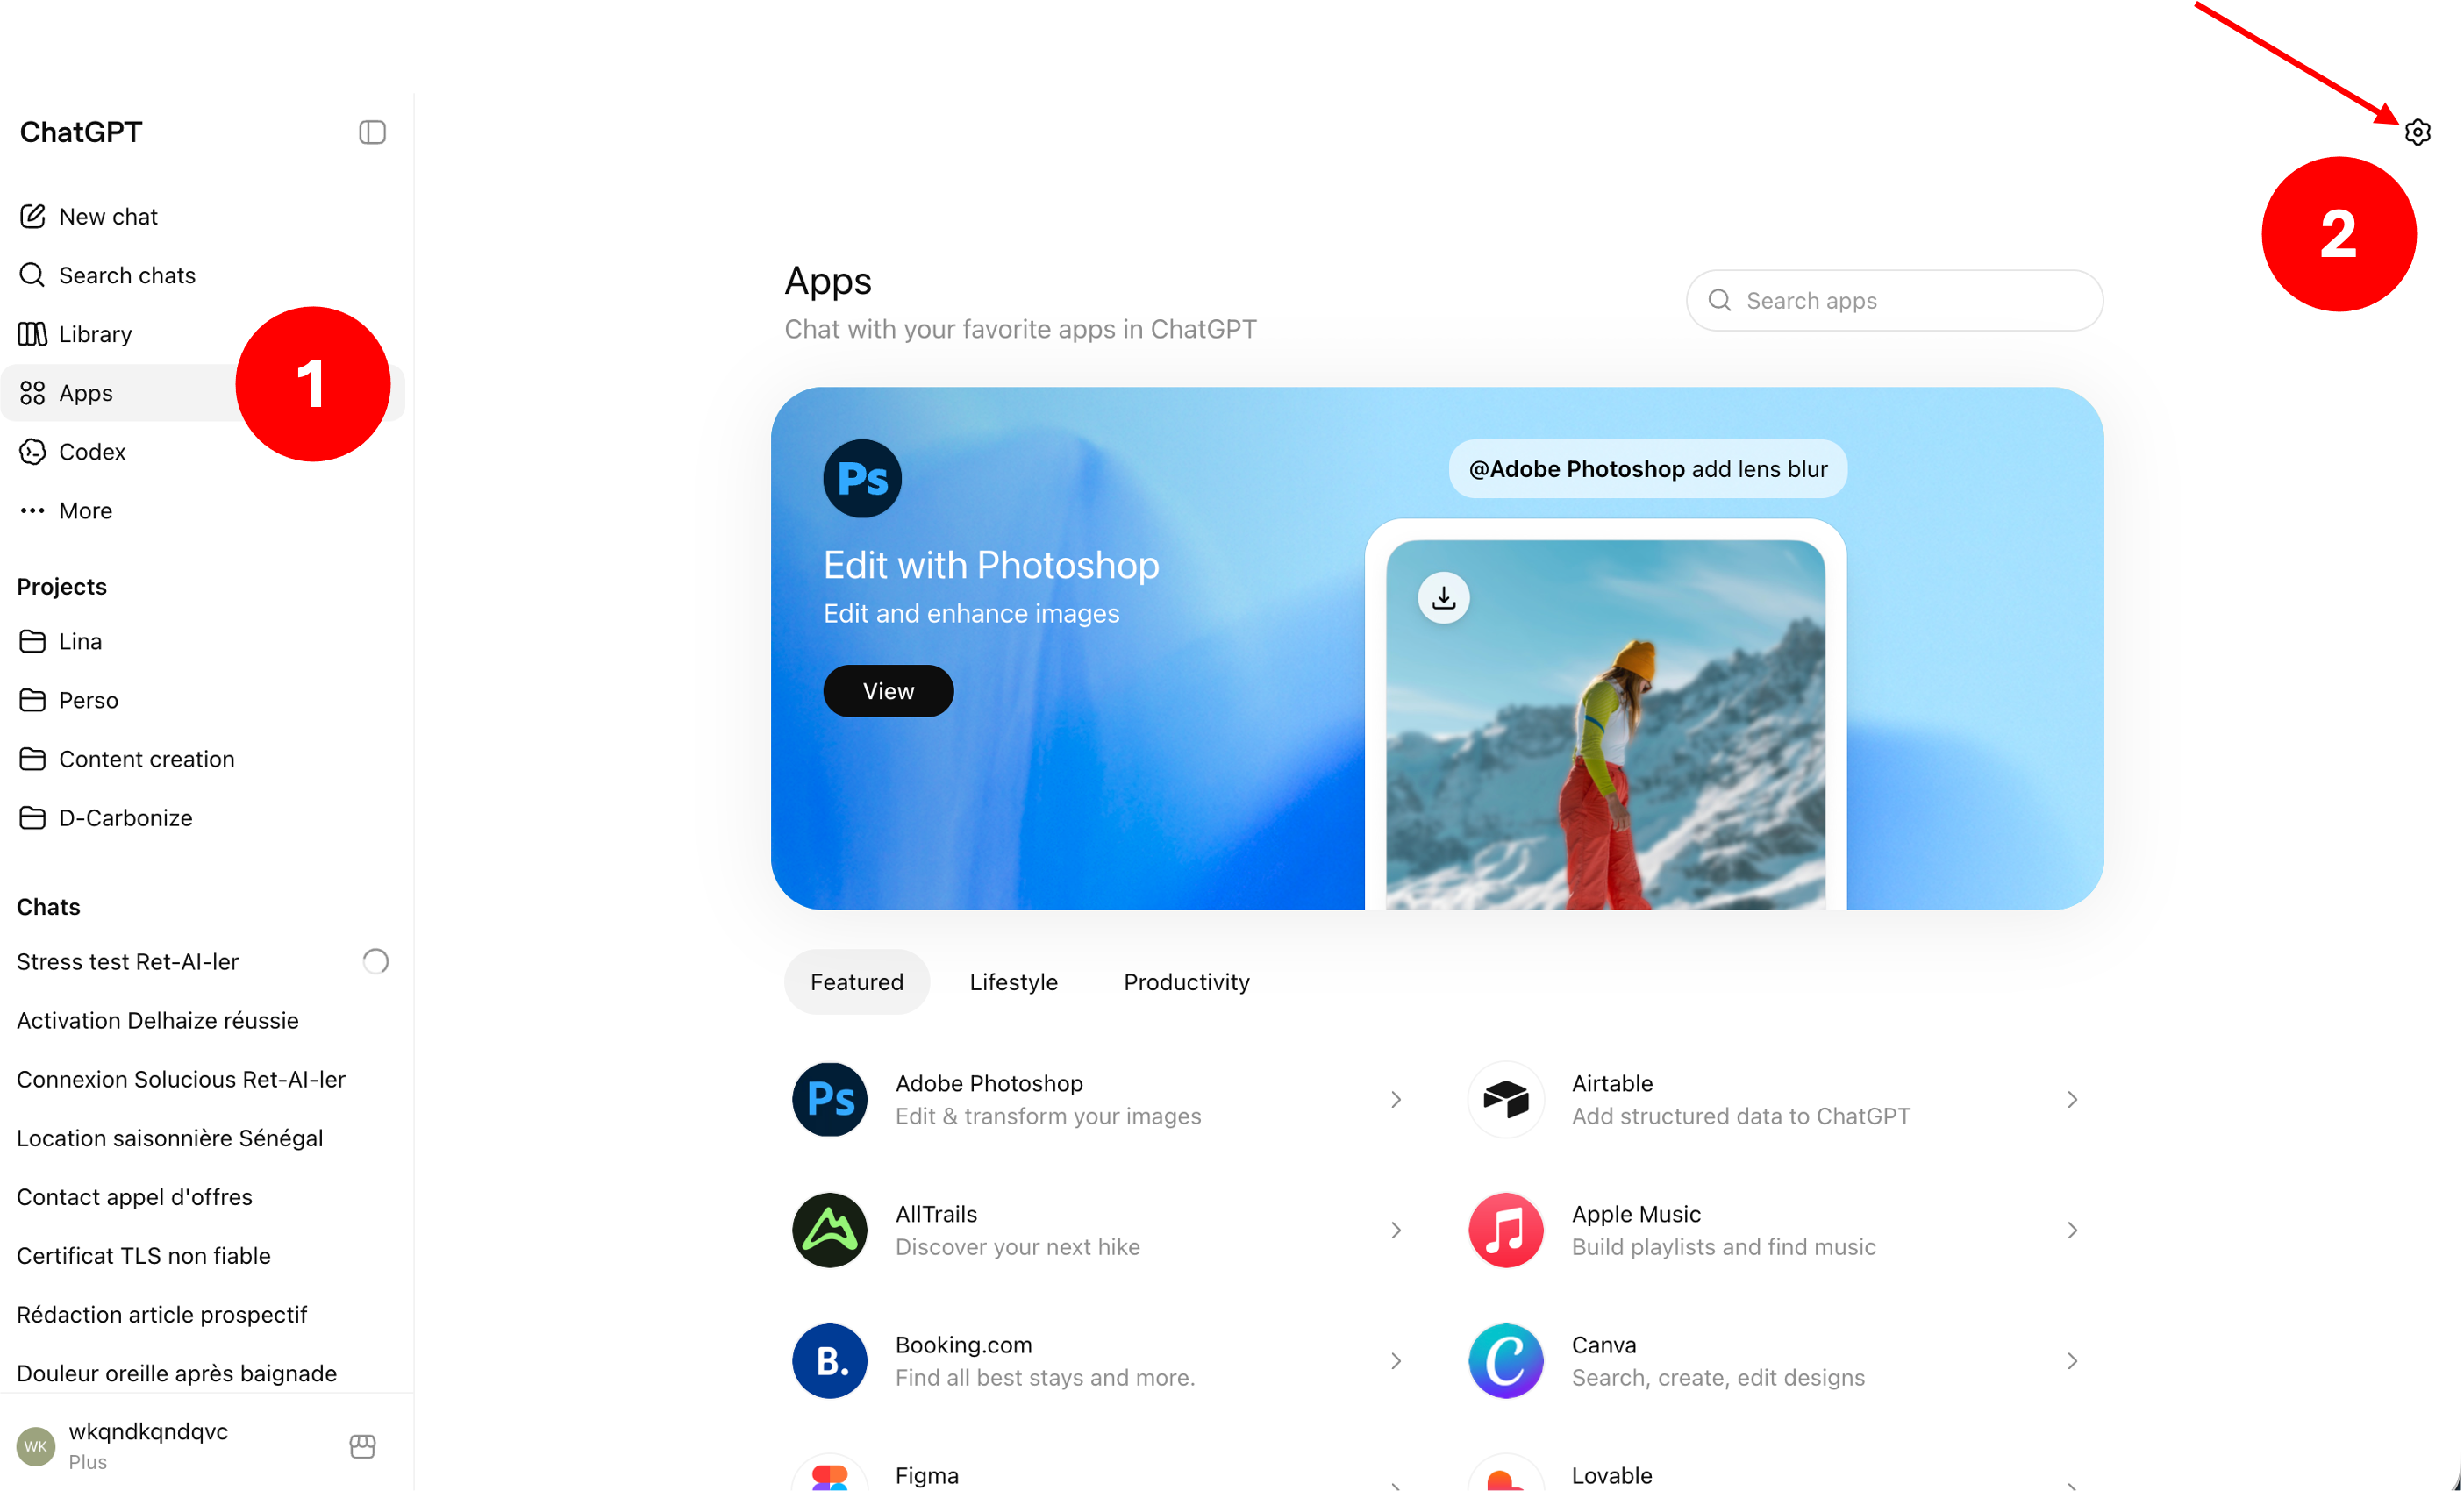
Task: Click the AllTrails list title
Action: point(936,1214)
